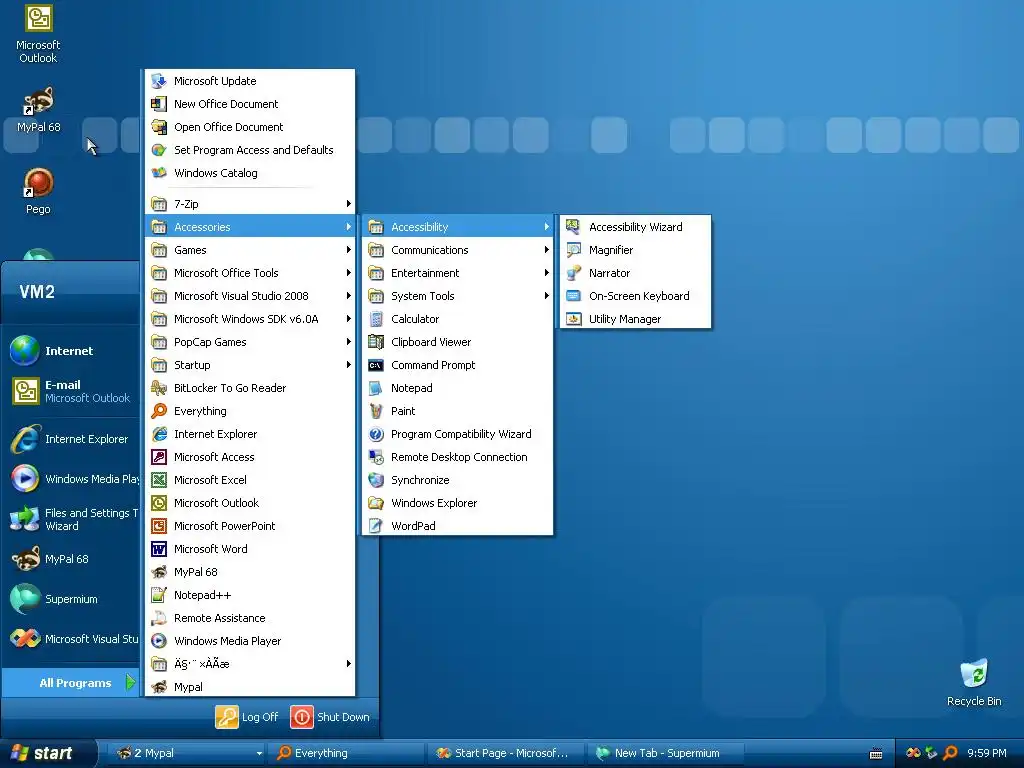Expand the PopCap Games arrow
This screenshot has height=768, width=1024.
pos(349,342)
